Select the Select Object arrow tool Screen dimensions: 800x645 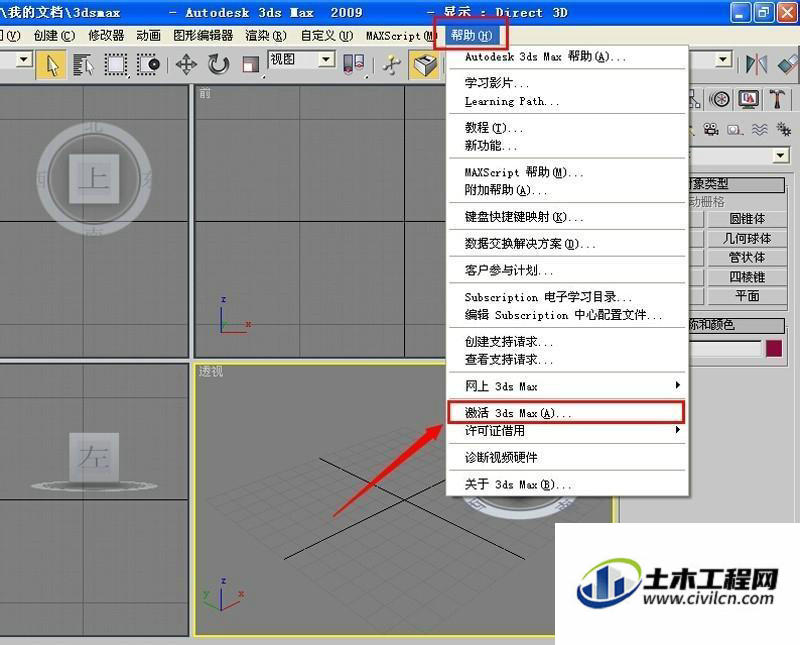pos(52,65)
